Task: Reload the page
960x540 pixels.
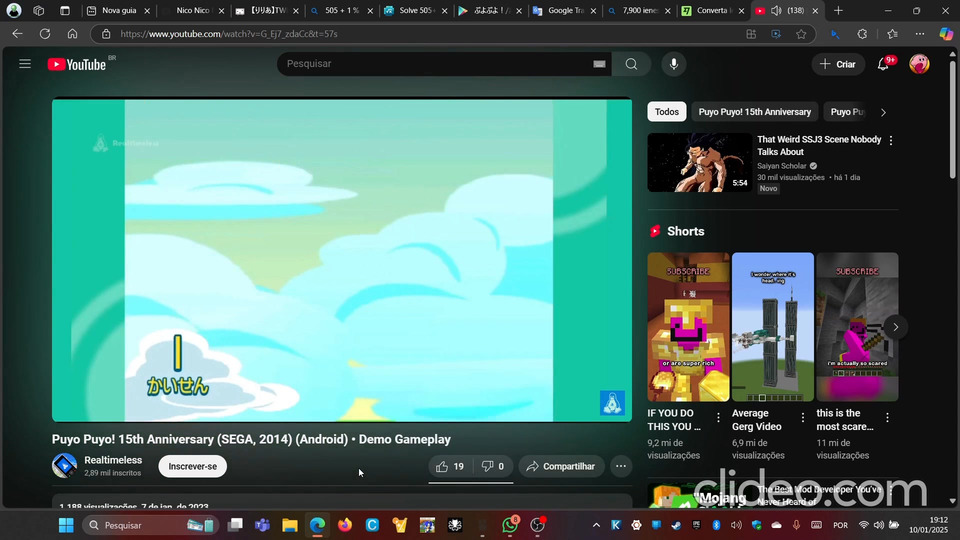Action: [45, 34]
